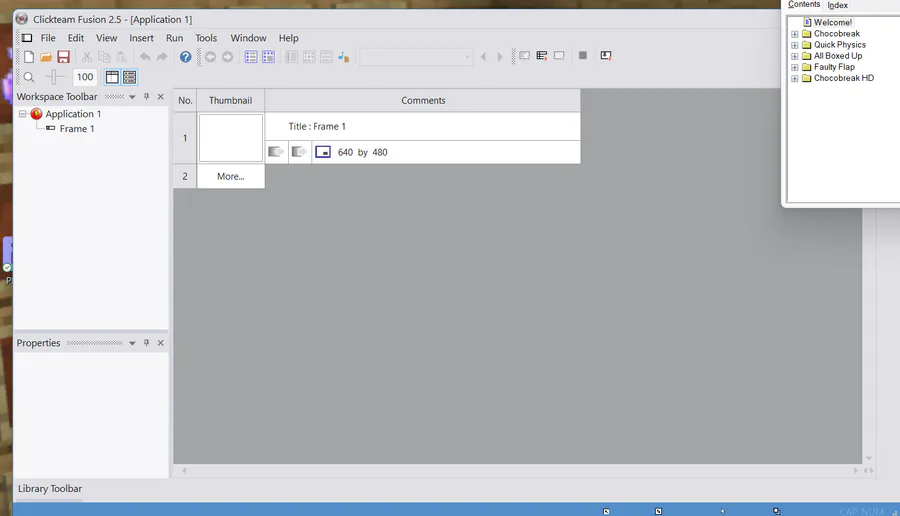Go to the previous frame arrow
900x516 pixels.
(483, 56)
